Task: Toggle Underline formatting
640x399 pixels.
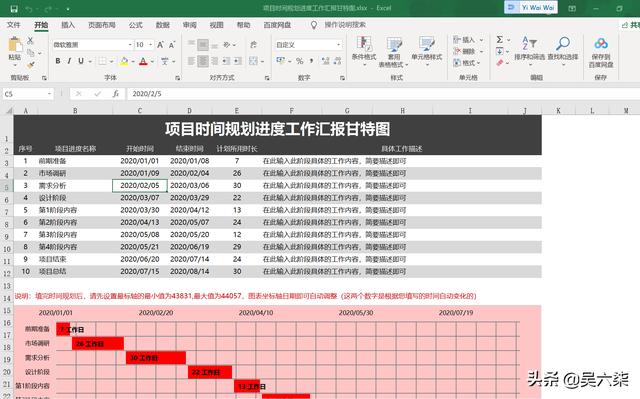Action: pos(81,61)
